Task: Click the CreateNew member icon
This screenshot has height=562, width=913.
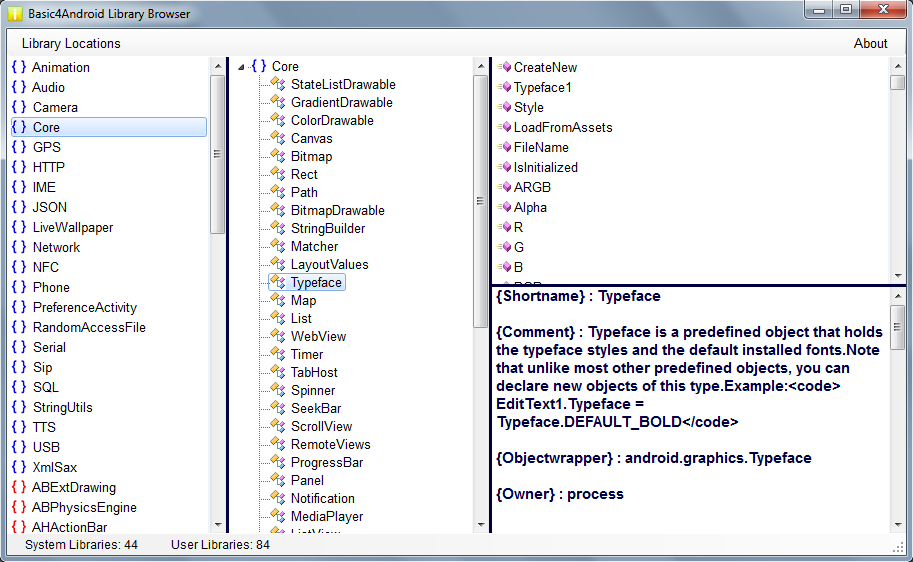Action: [505, 67]
